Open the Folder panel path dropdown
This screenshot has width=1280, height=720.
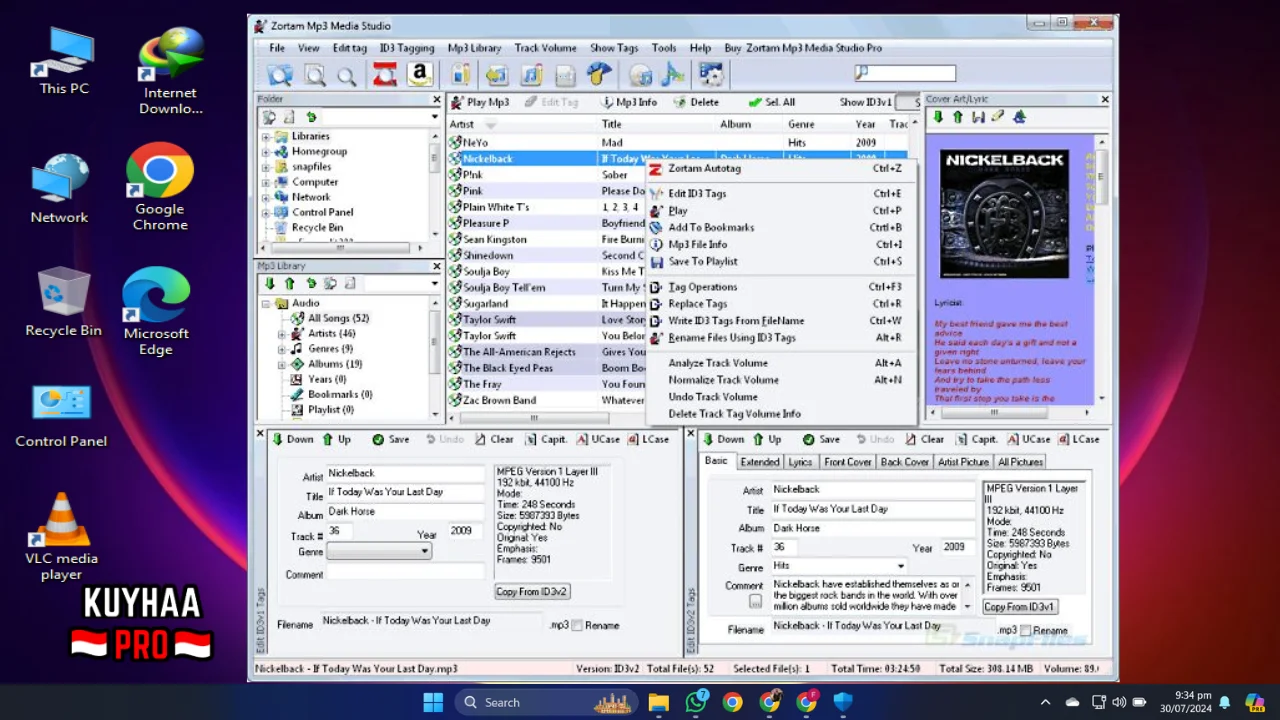coord(434,117)
